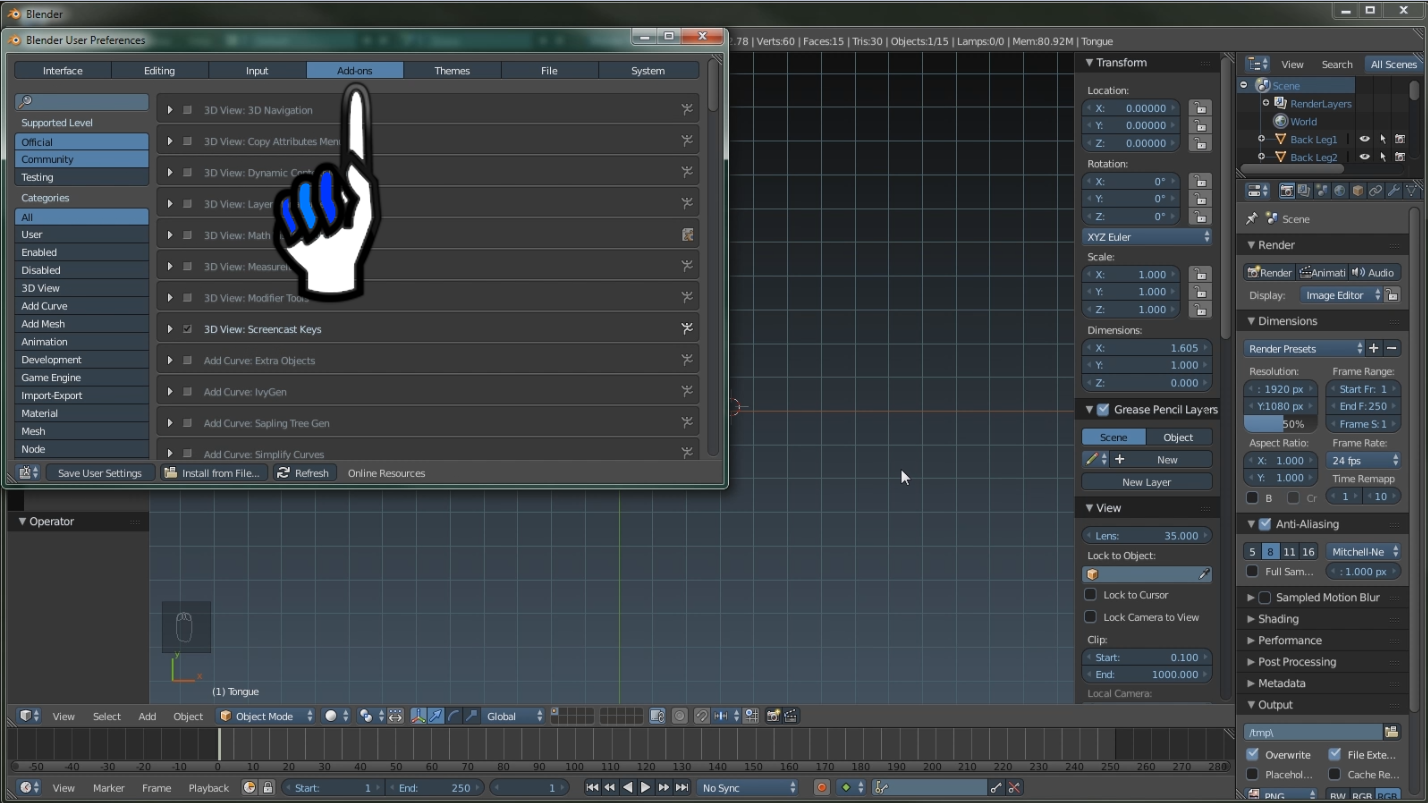
Task: Click World globe icon in outliner
Action: coord(1280,121)
